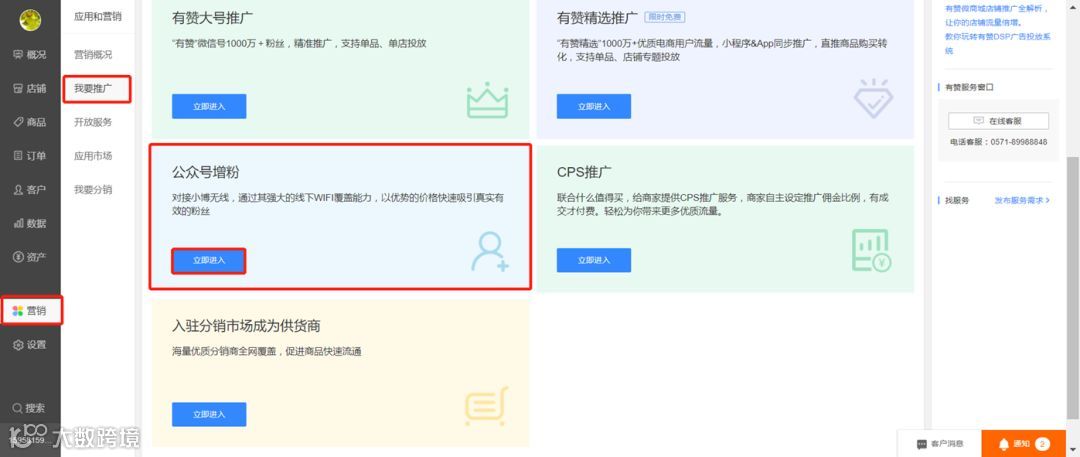Open 我要分销 submenu item
This screenshot has width=1080, height=457.
(x=93, y=190)
